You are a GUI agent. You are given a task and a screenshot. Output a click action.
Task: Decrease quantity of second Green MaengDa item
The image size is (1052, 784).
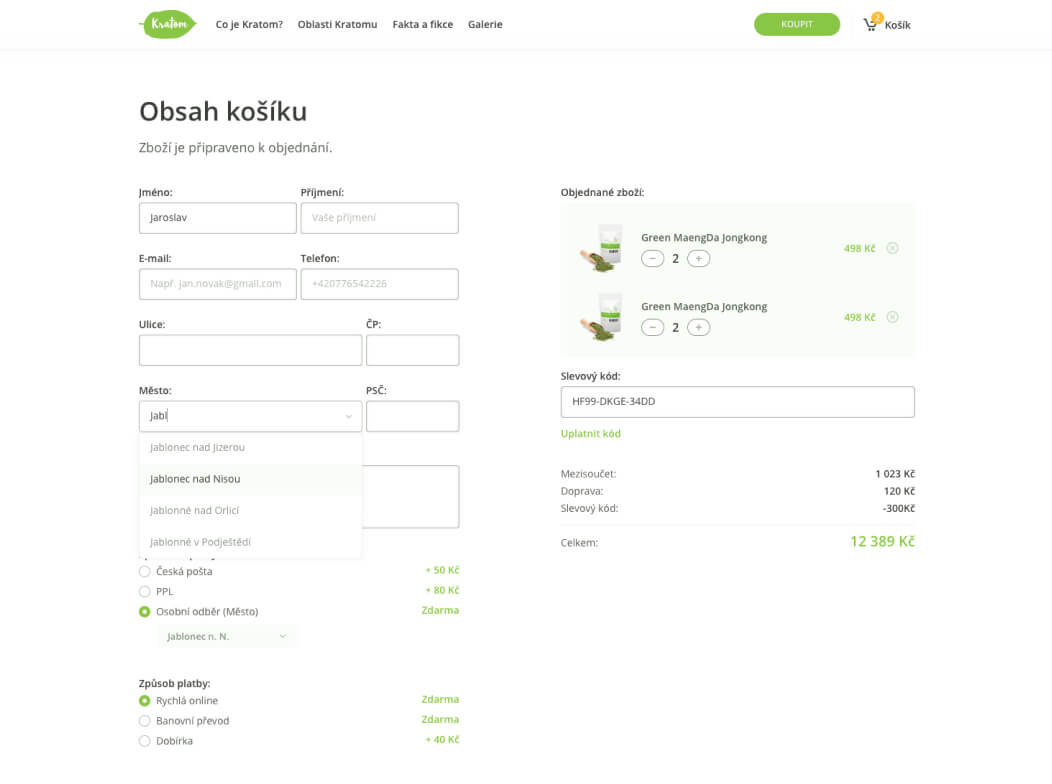point(652,327)
